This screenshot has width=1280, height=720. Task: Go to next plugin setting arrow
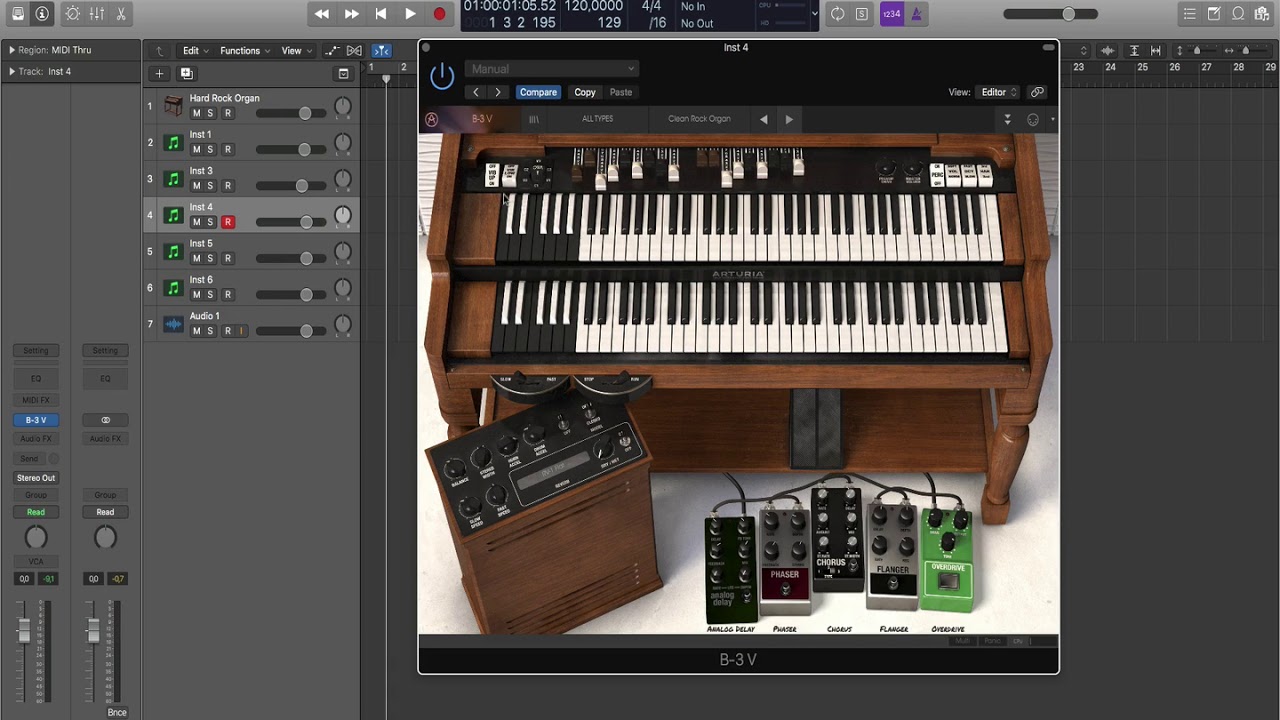(x=498, y=92)
